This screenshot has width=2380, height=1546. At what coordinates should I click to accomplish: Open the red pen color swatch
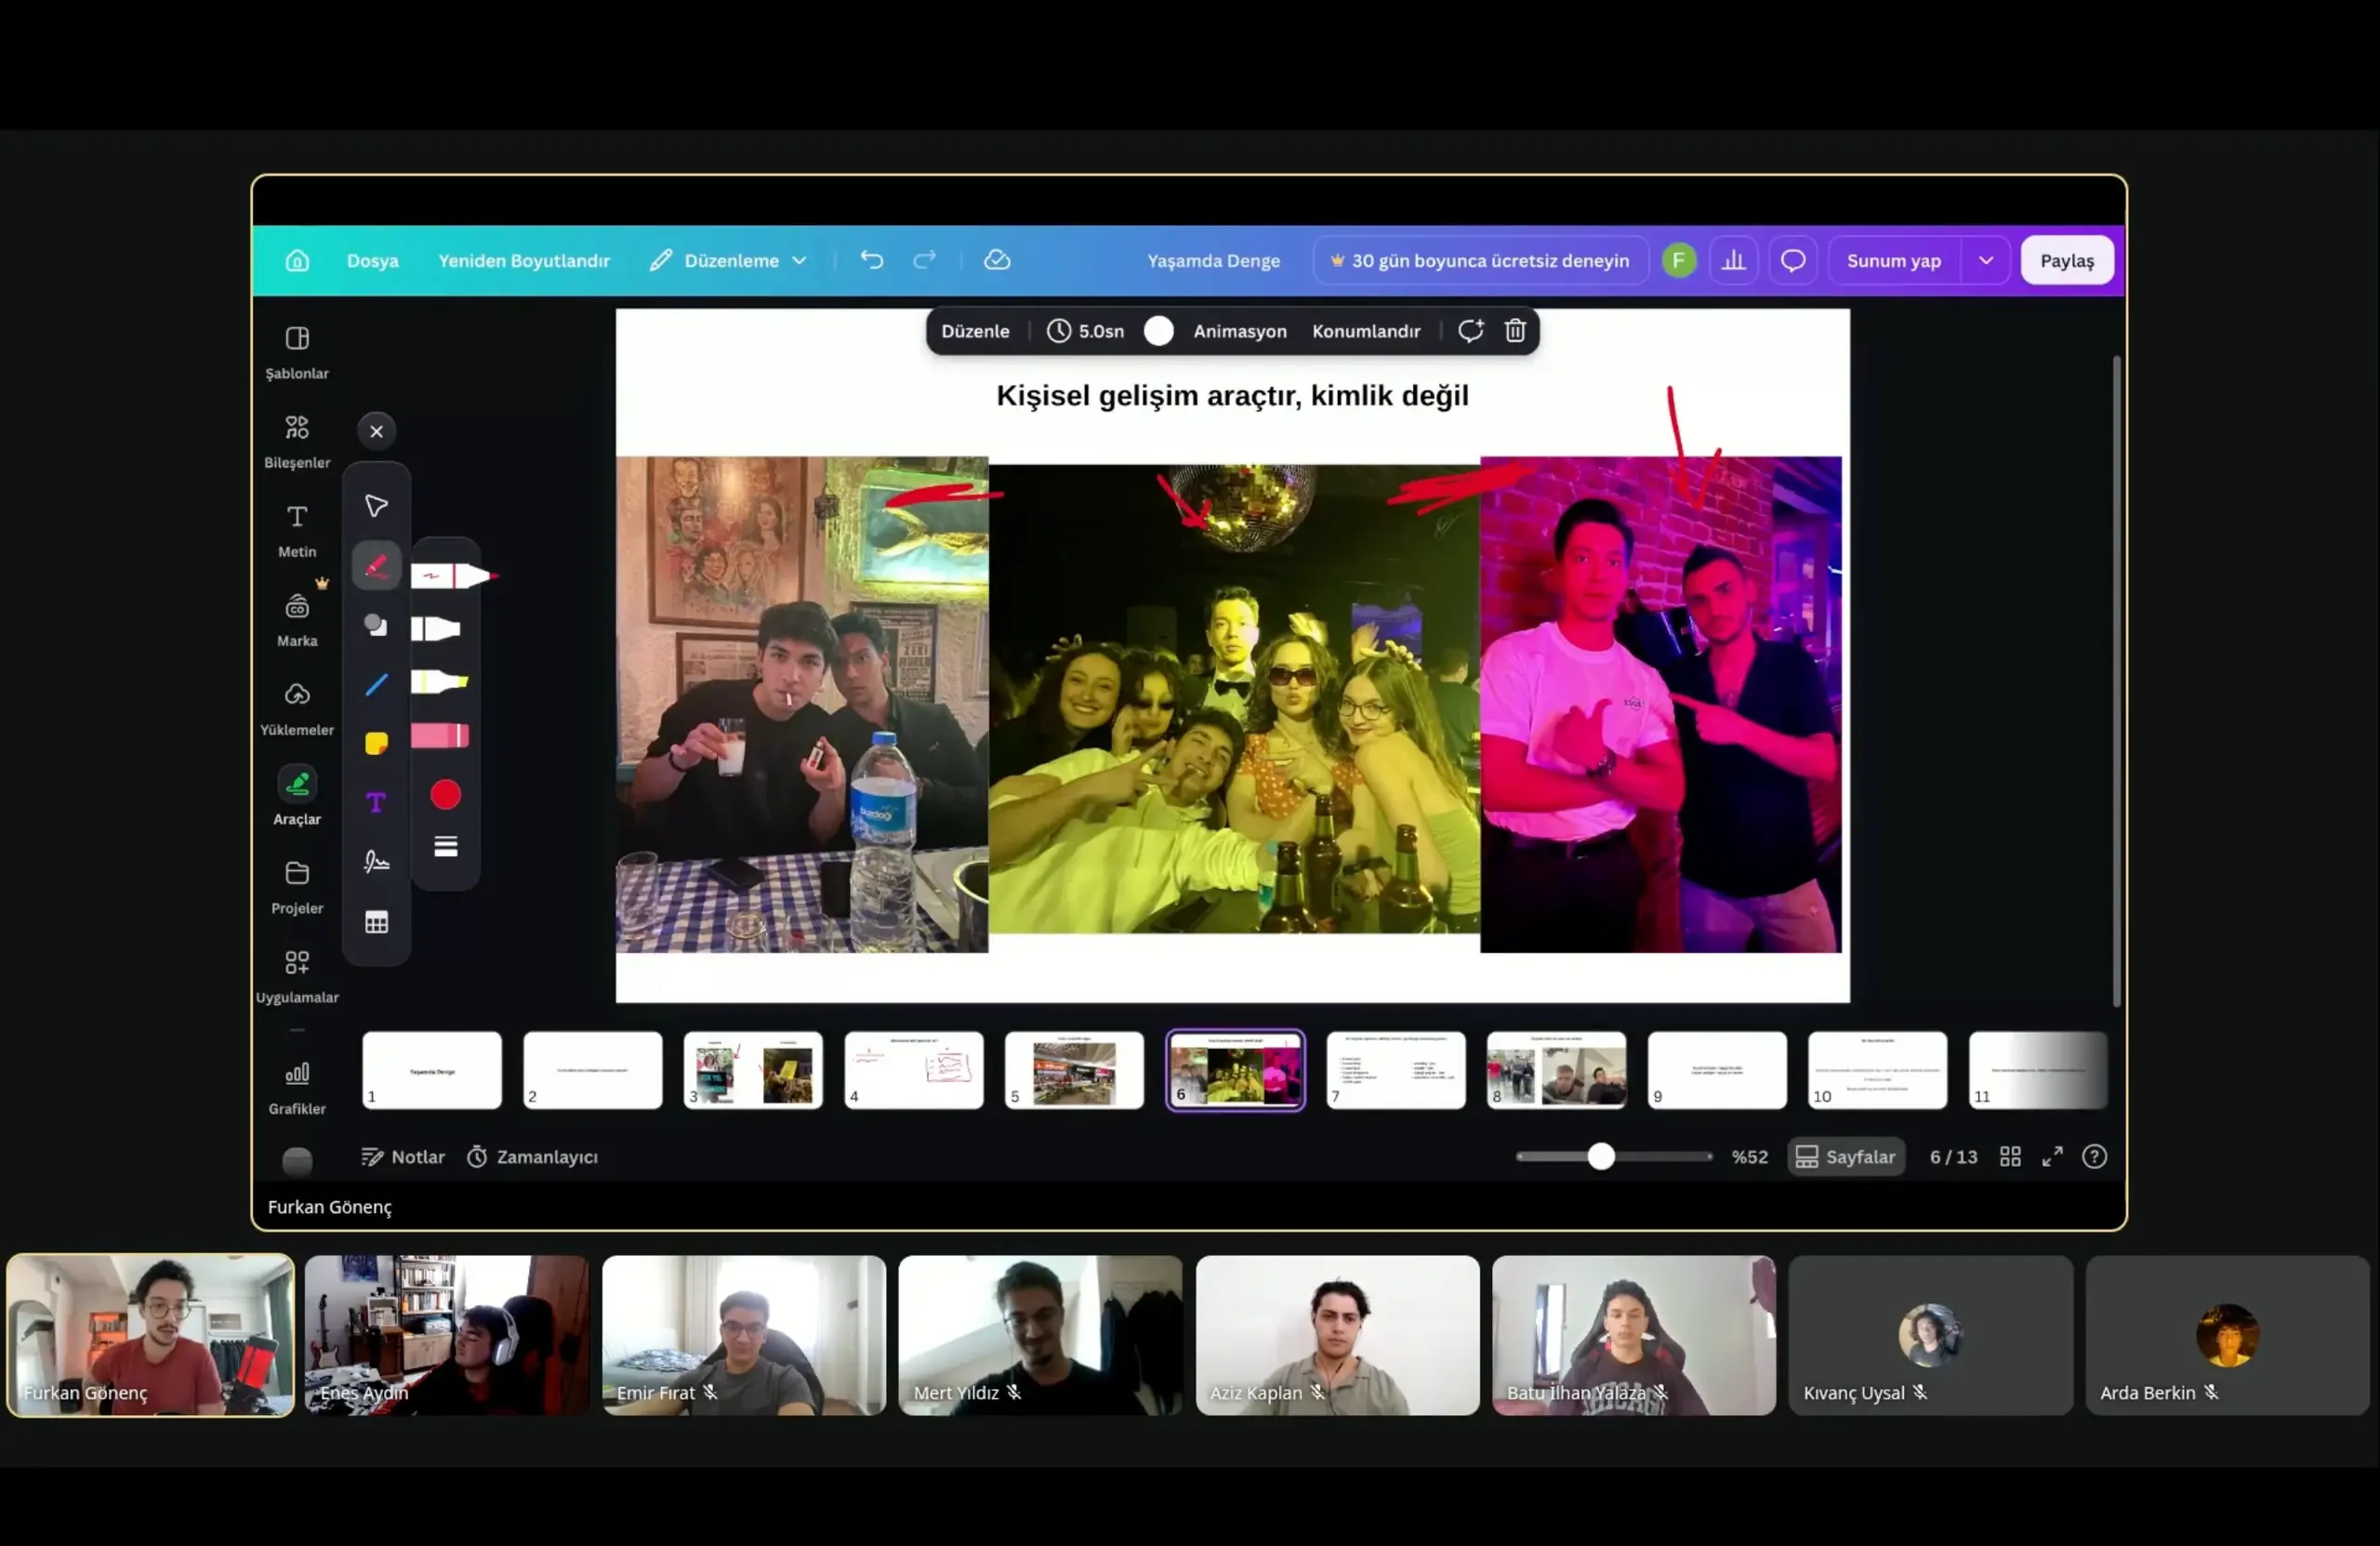click(x=446, y=796)
